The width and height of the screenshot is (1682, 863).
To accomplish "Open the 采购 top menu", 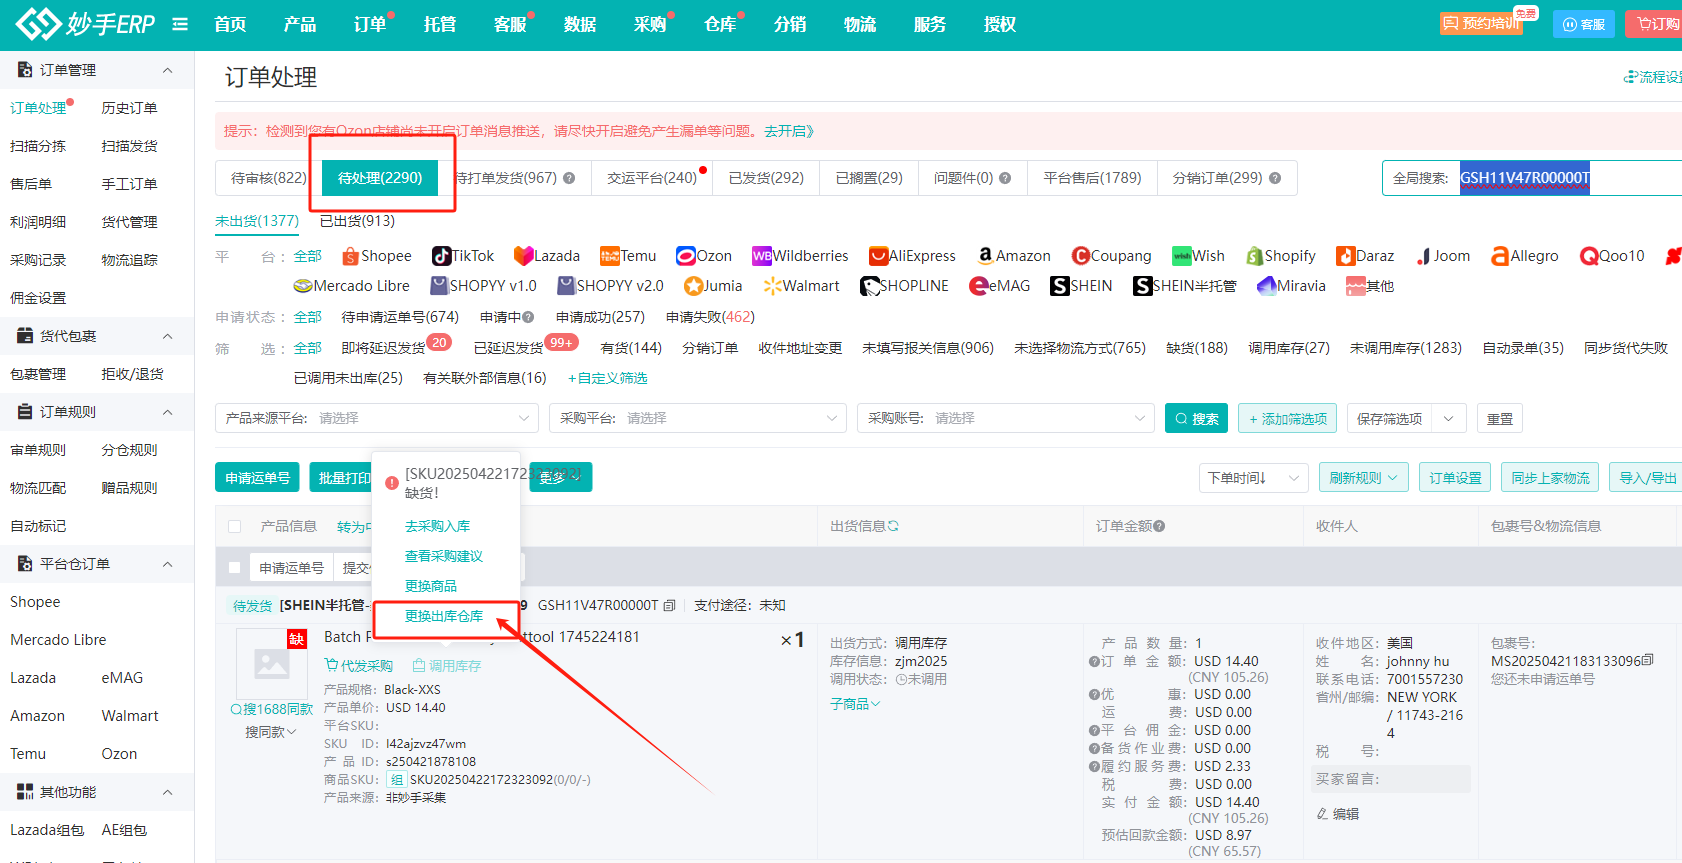I will [x=650, y=24].
